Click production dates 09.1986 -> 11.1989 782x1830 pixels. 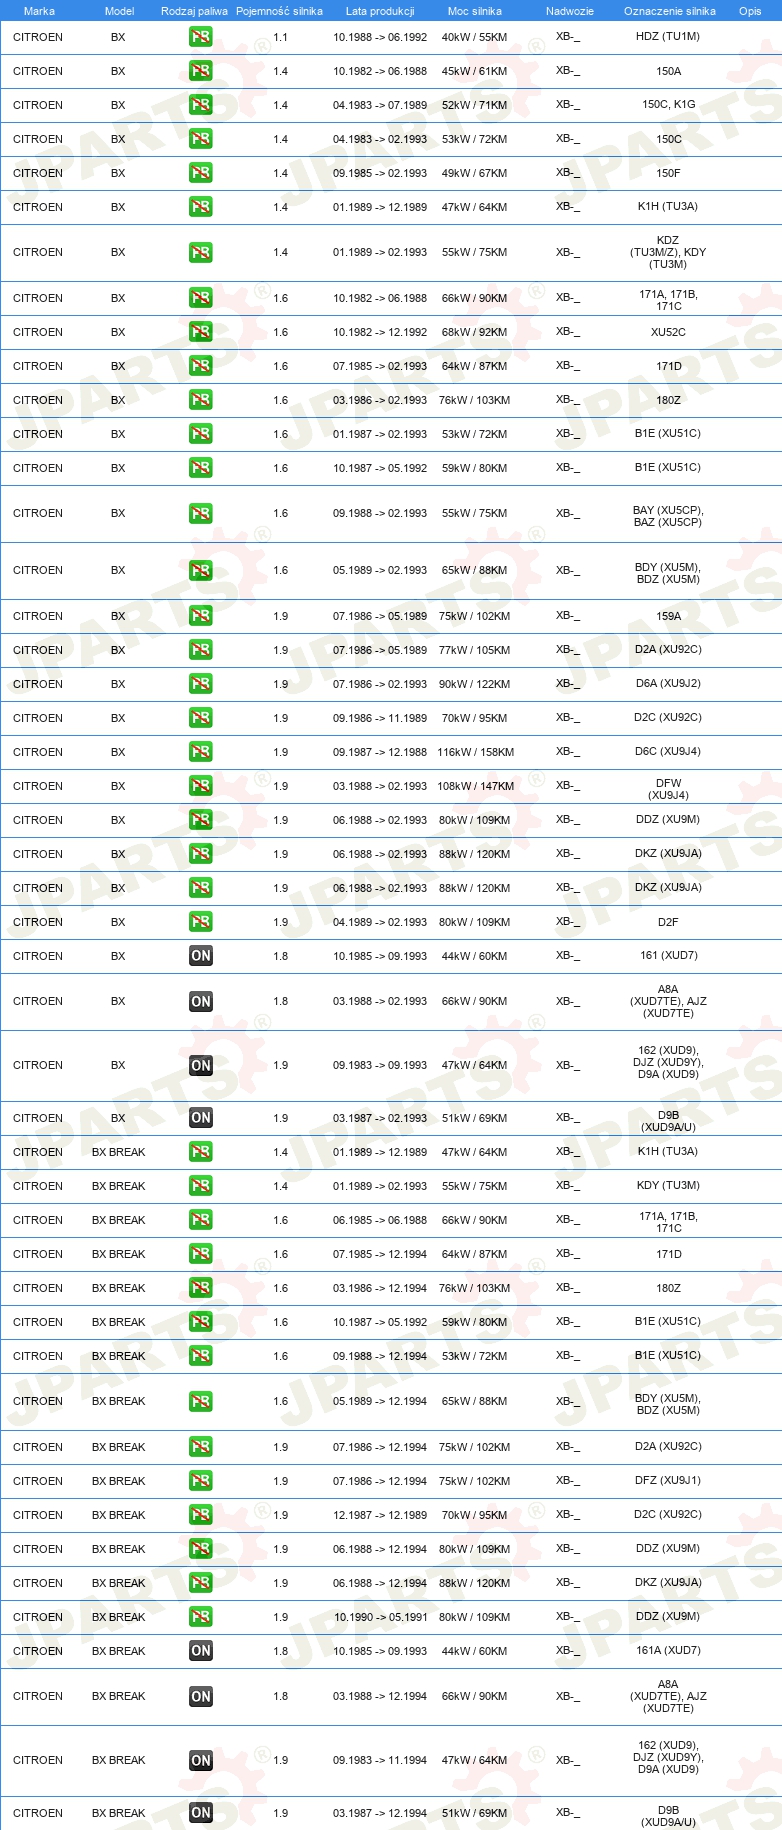click(x=380, y=718)
